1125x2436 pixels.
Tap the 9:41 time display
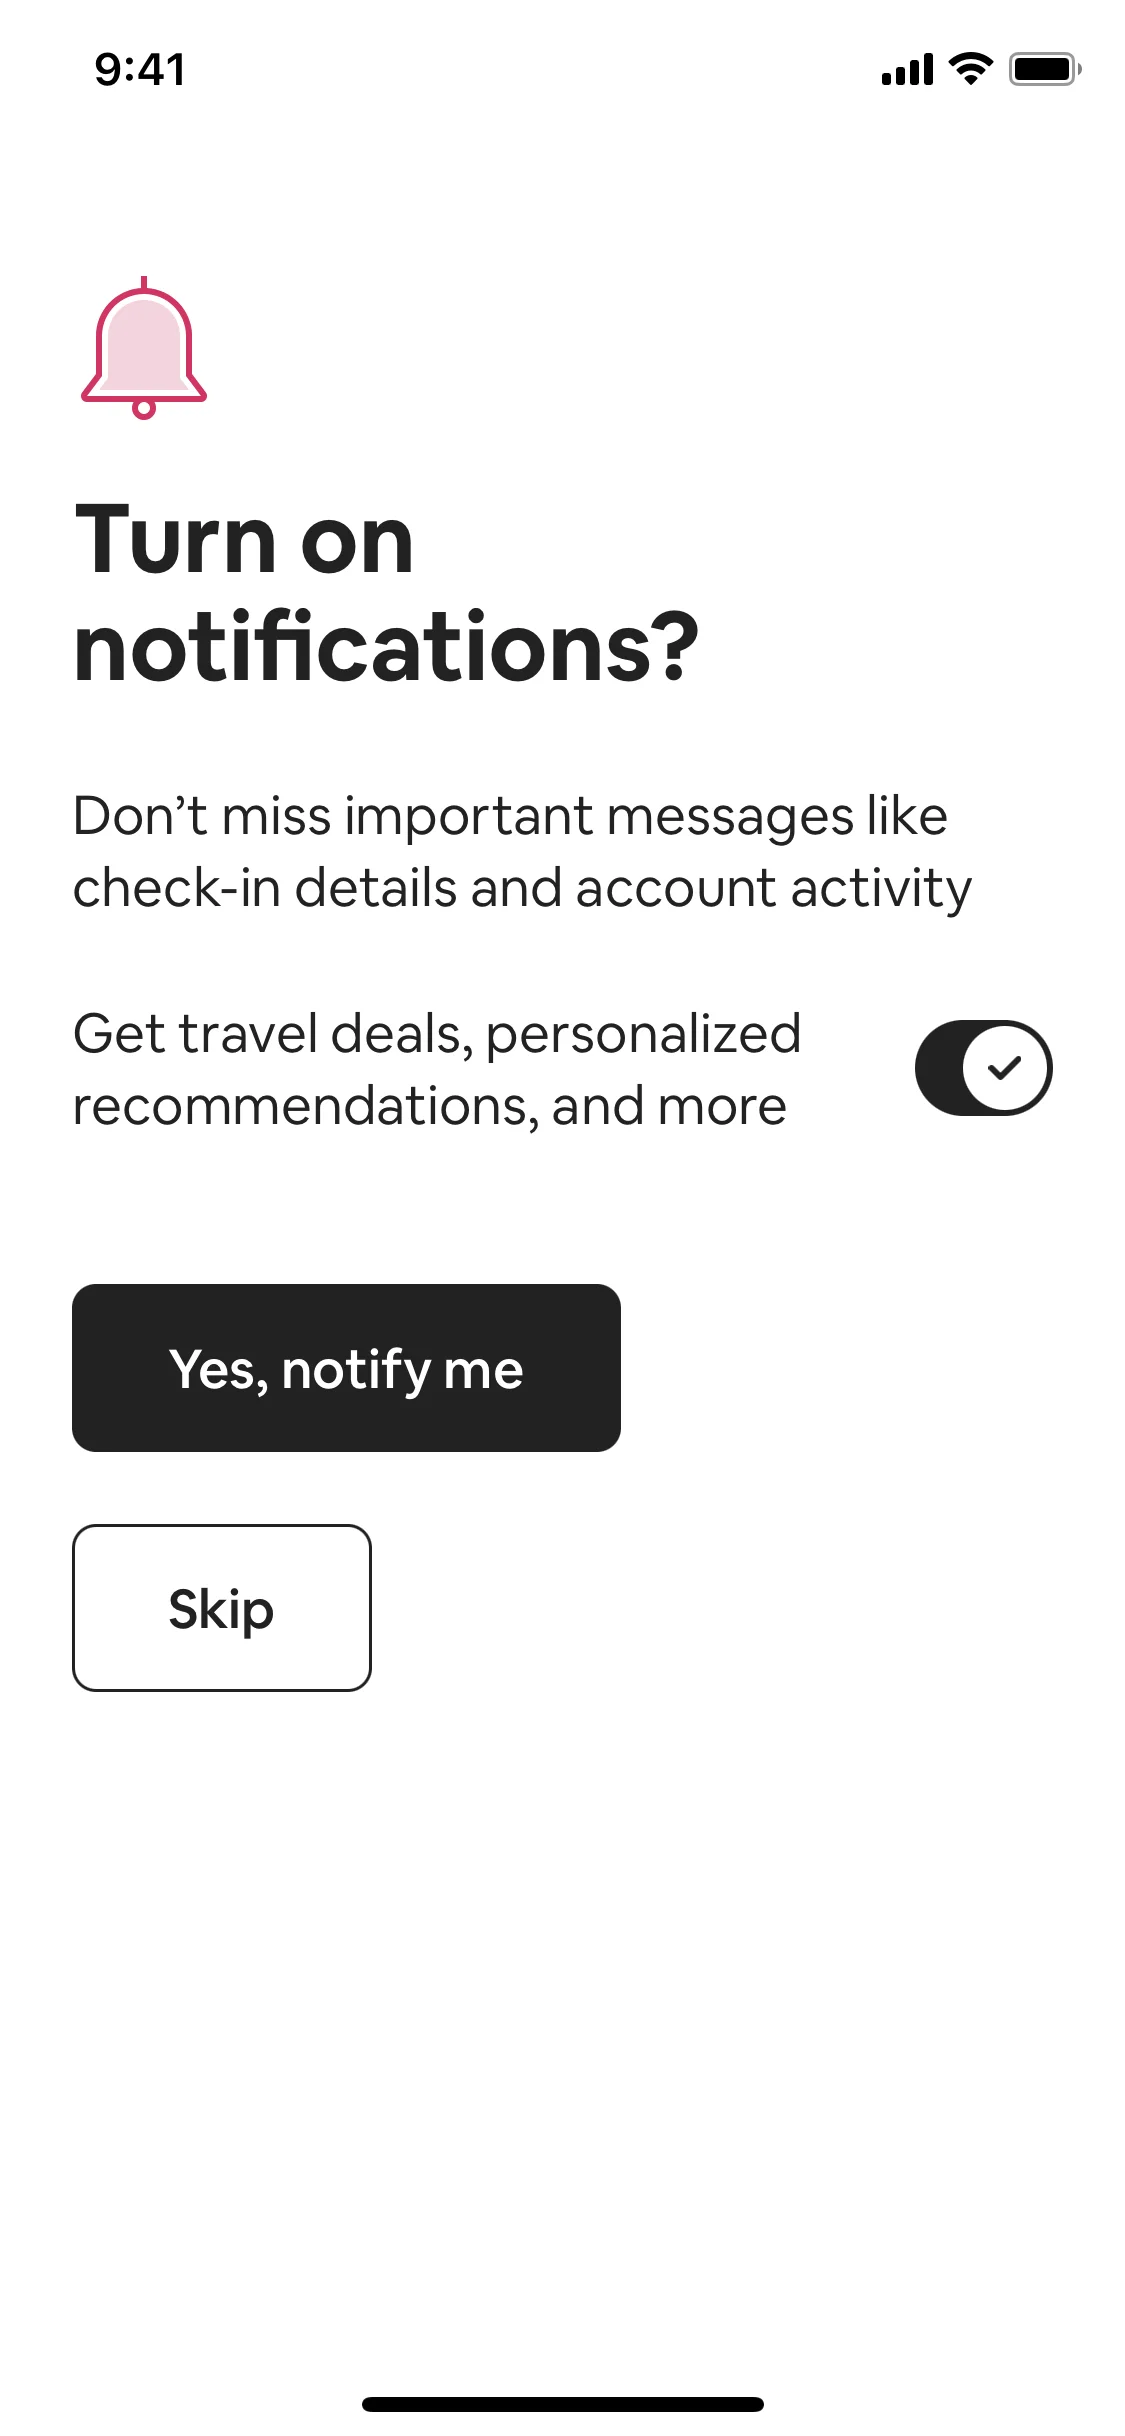click(x=138, y=68)
